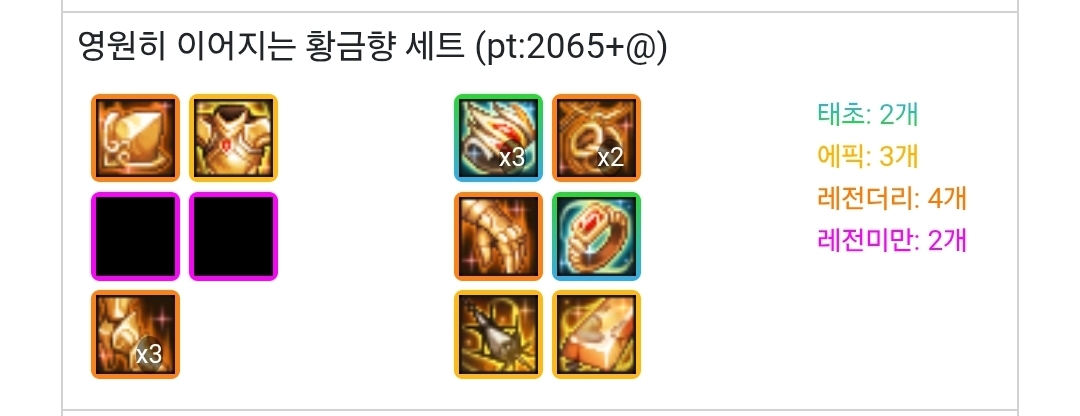Click the 레전더리: 4개 count label
Image resolution: width=1080 pixels, height=416 pixels.
point(892,198)
